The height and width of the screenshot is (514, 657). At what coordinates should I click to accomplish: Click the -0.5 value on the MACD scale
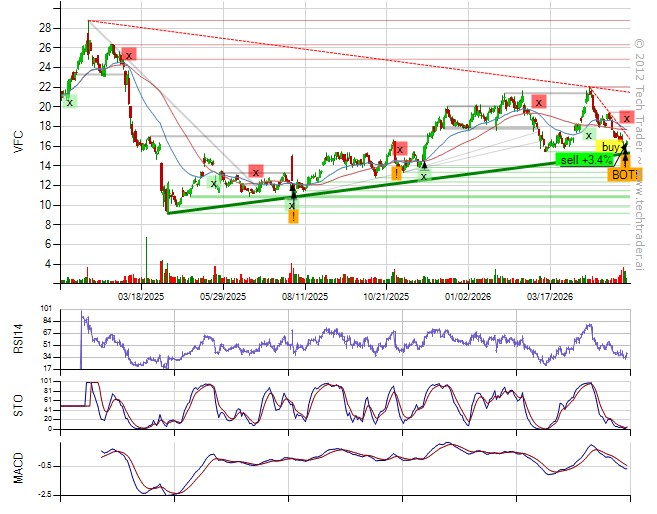pyautogui.click(x=46, y=466)
